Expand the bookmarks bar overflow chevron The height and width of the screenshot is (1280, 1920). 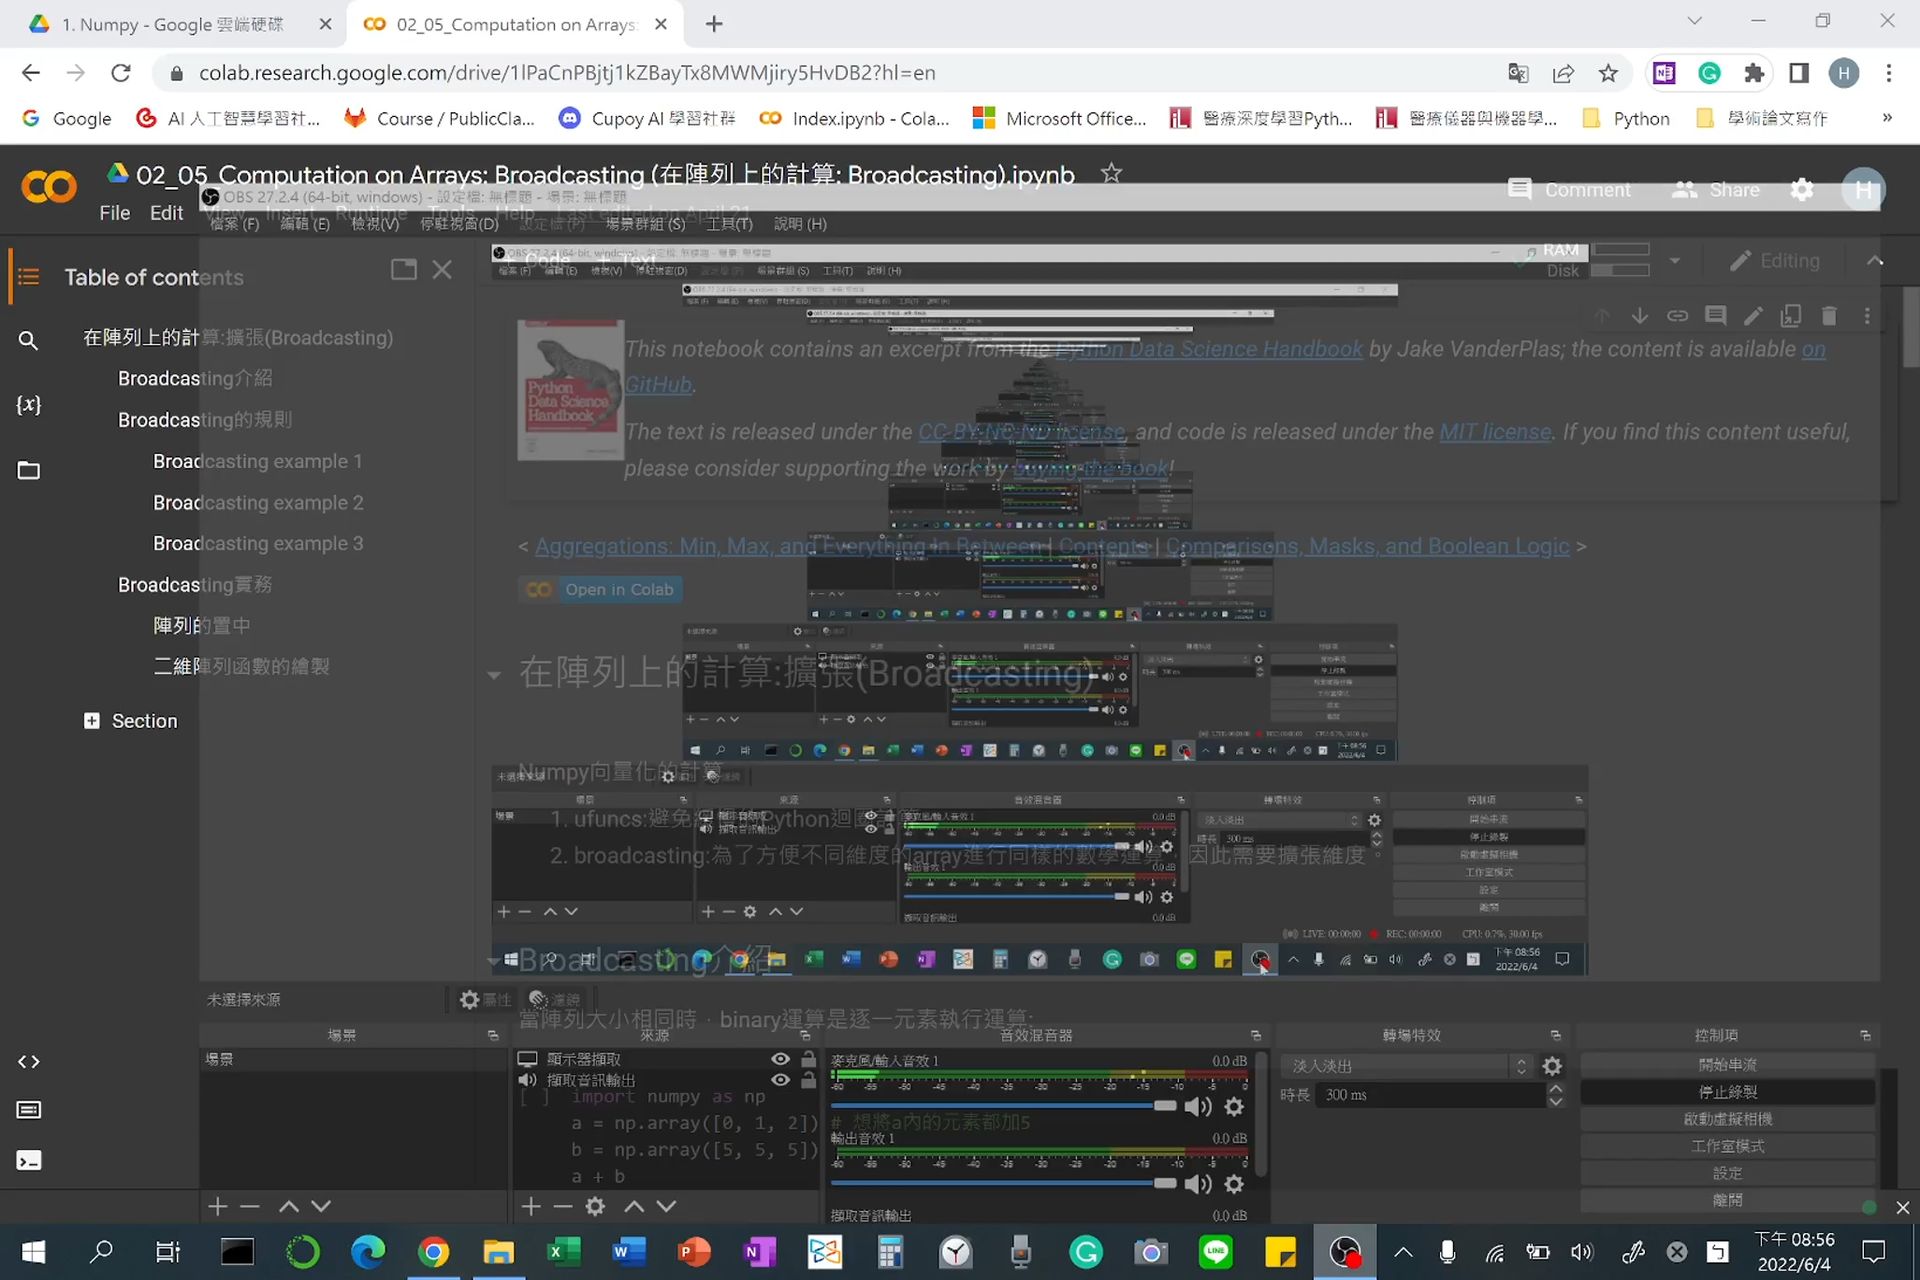[1886, 118]
